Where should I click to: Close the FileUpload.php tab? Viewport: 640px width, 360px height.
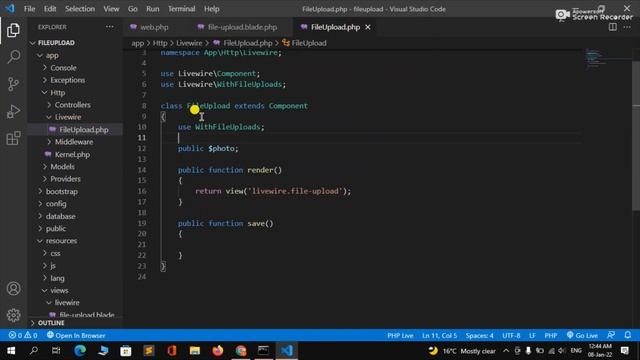[x=368, y=27]
